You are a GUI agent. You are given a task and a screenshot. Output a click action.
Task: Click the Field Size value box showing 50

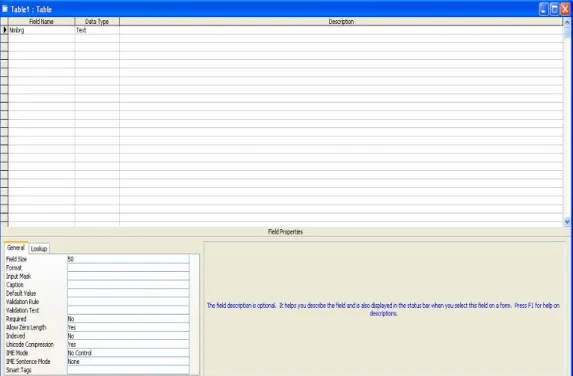[x=128, y=259]
